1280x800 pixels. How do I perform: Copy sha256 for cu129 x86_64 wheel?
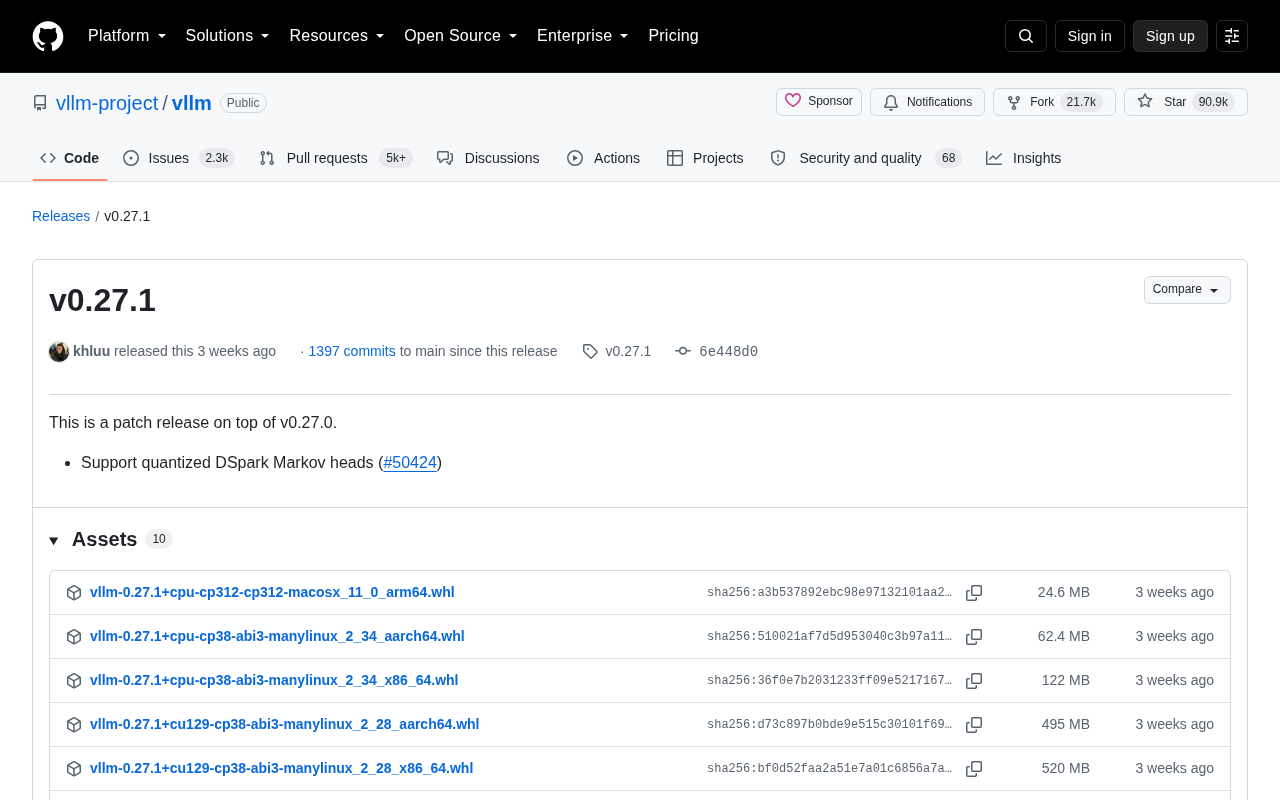[x=974, y=769]
